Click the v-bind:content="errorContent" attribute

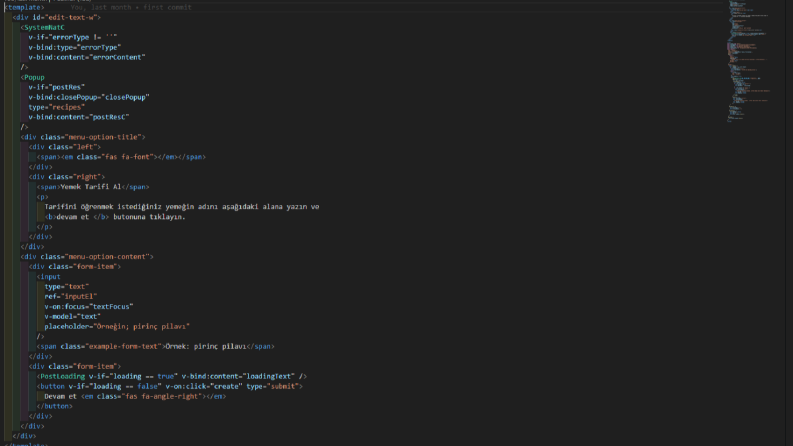coord(87,57)
